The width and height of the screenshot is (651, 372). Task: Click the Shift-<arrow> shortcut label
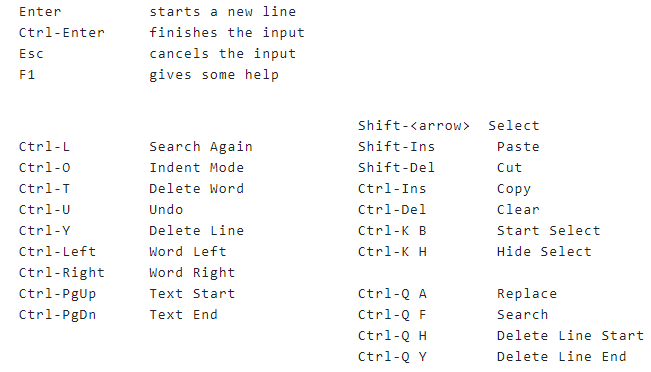tap(414, 125)
